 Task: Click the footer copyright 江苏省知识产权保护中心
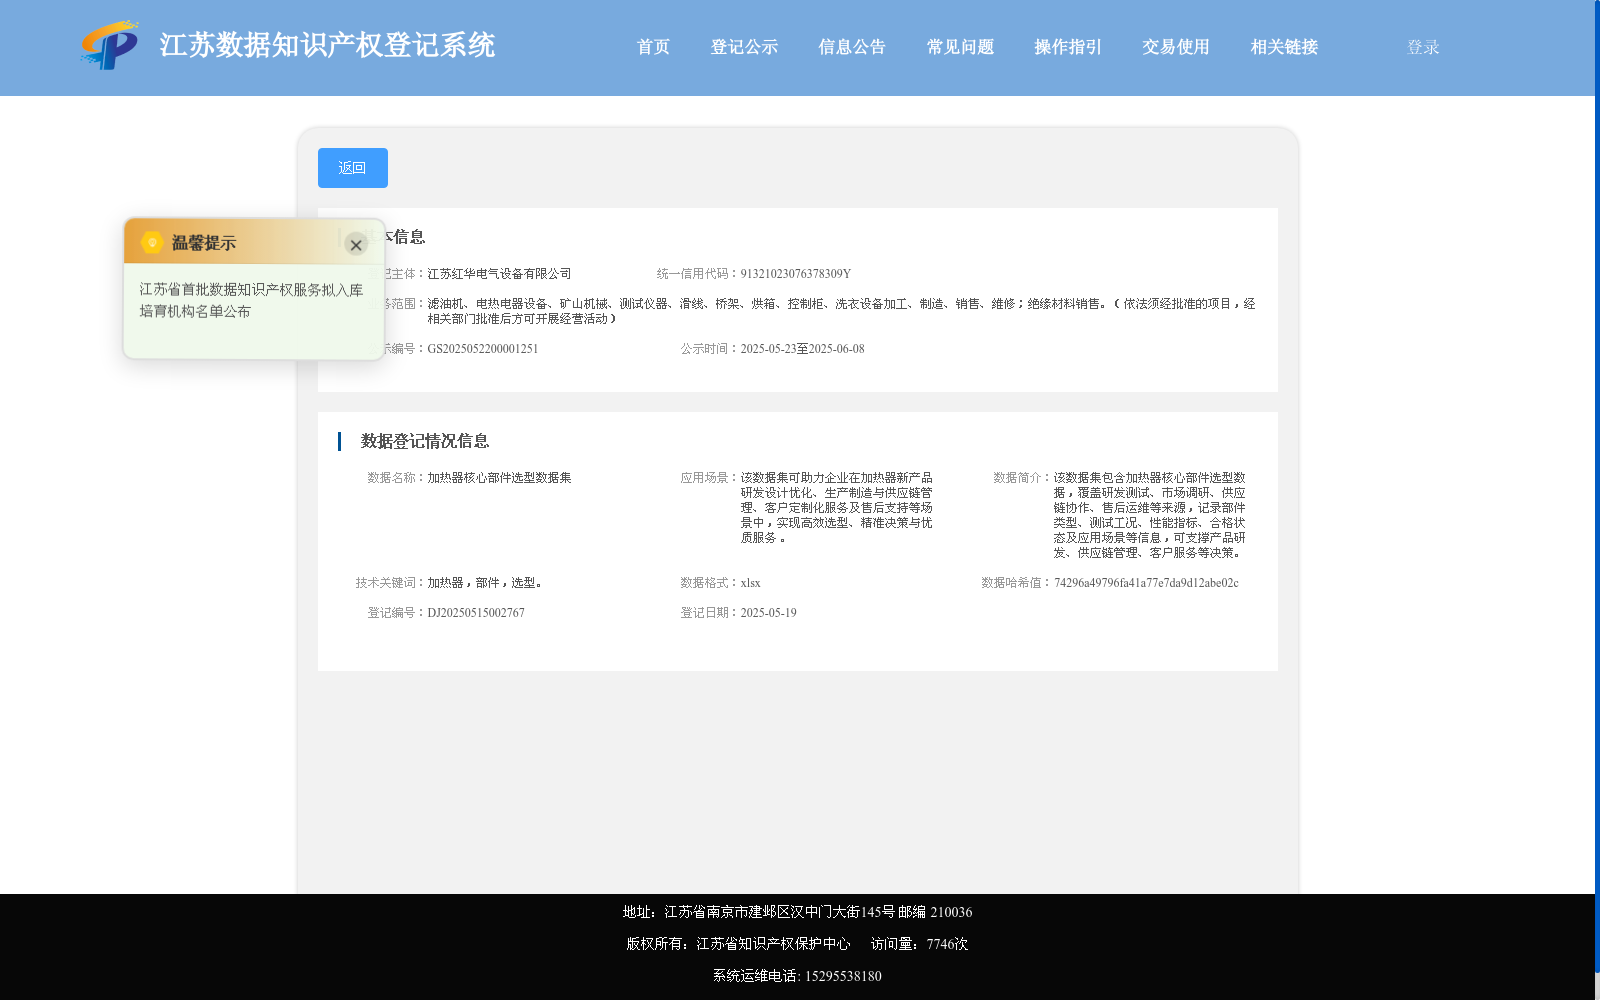pyautogui.click(x=773, y=944)
